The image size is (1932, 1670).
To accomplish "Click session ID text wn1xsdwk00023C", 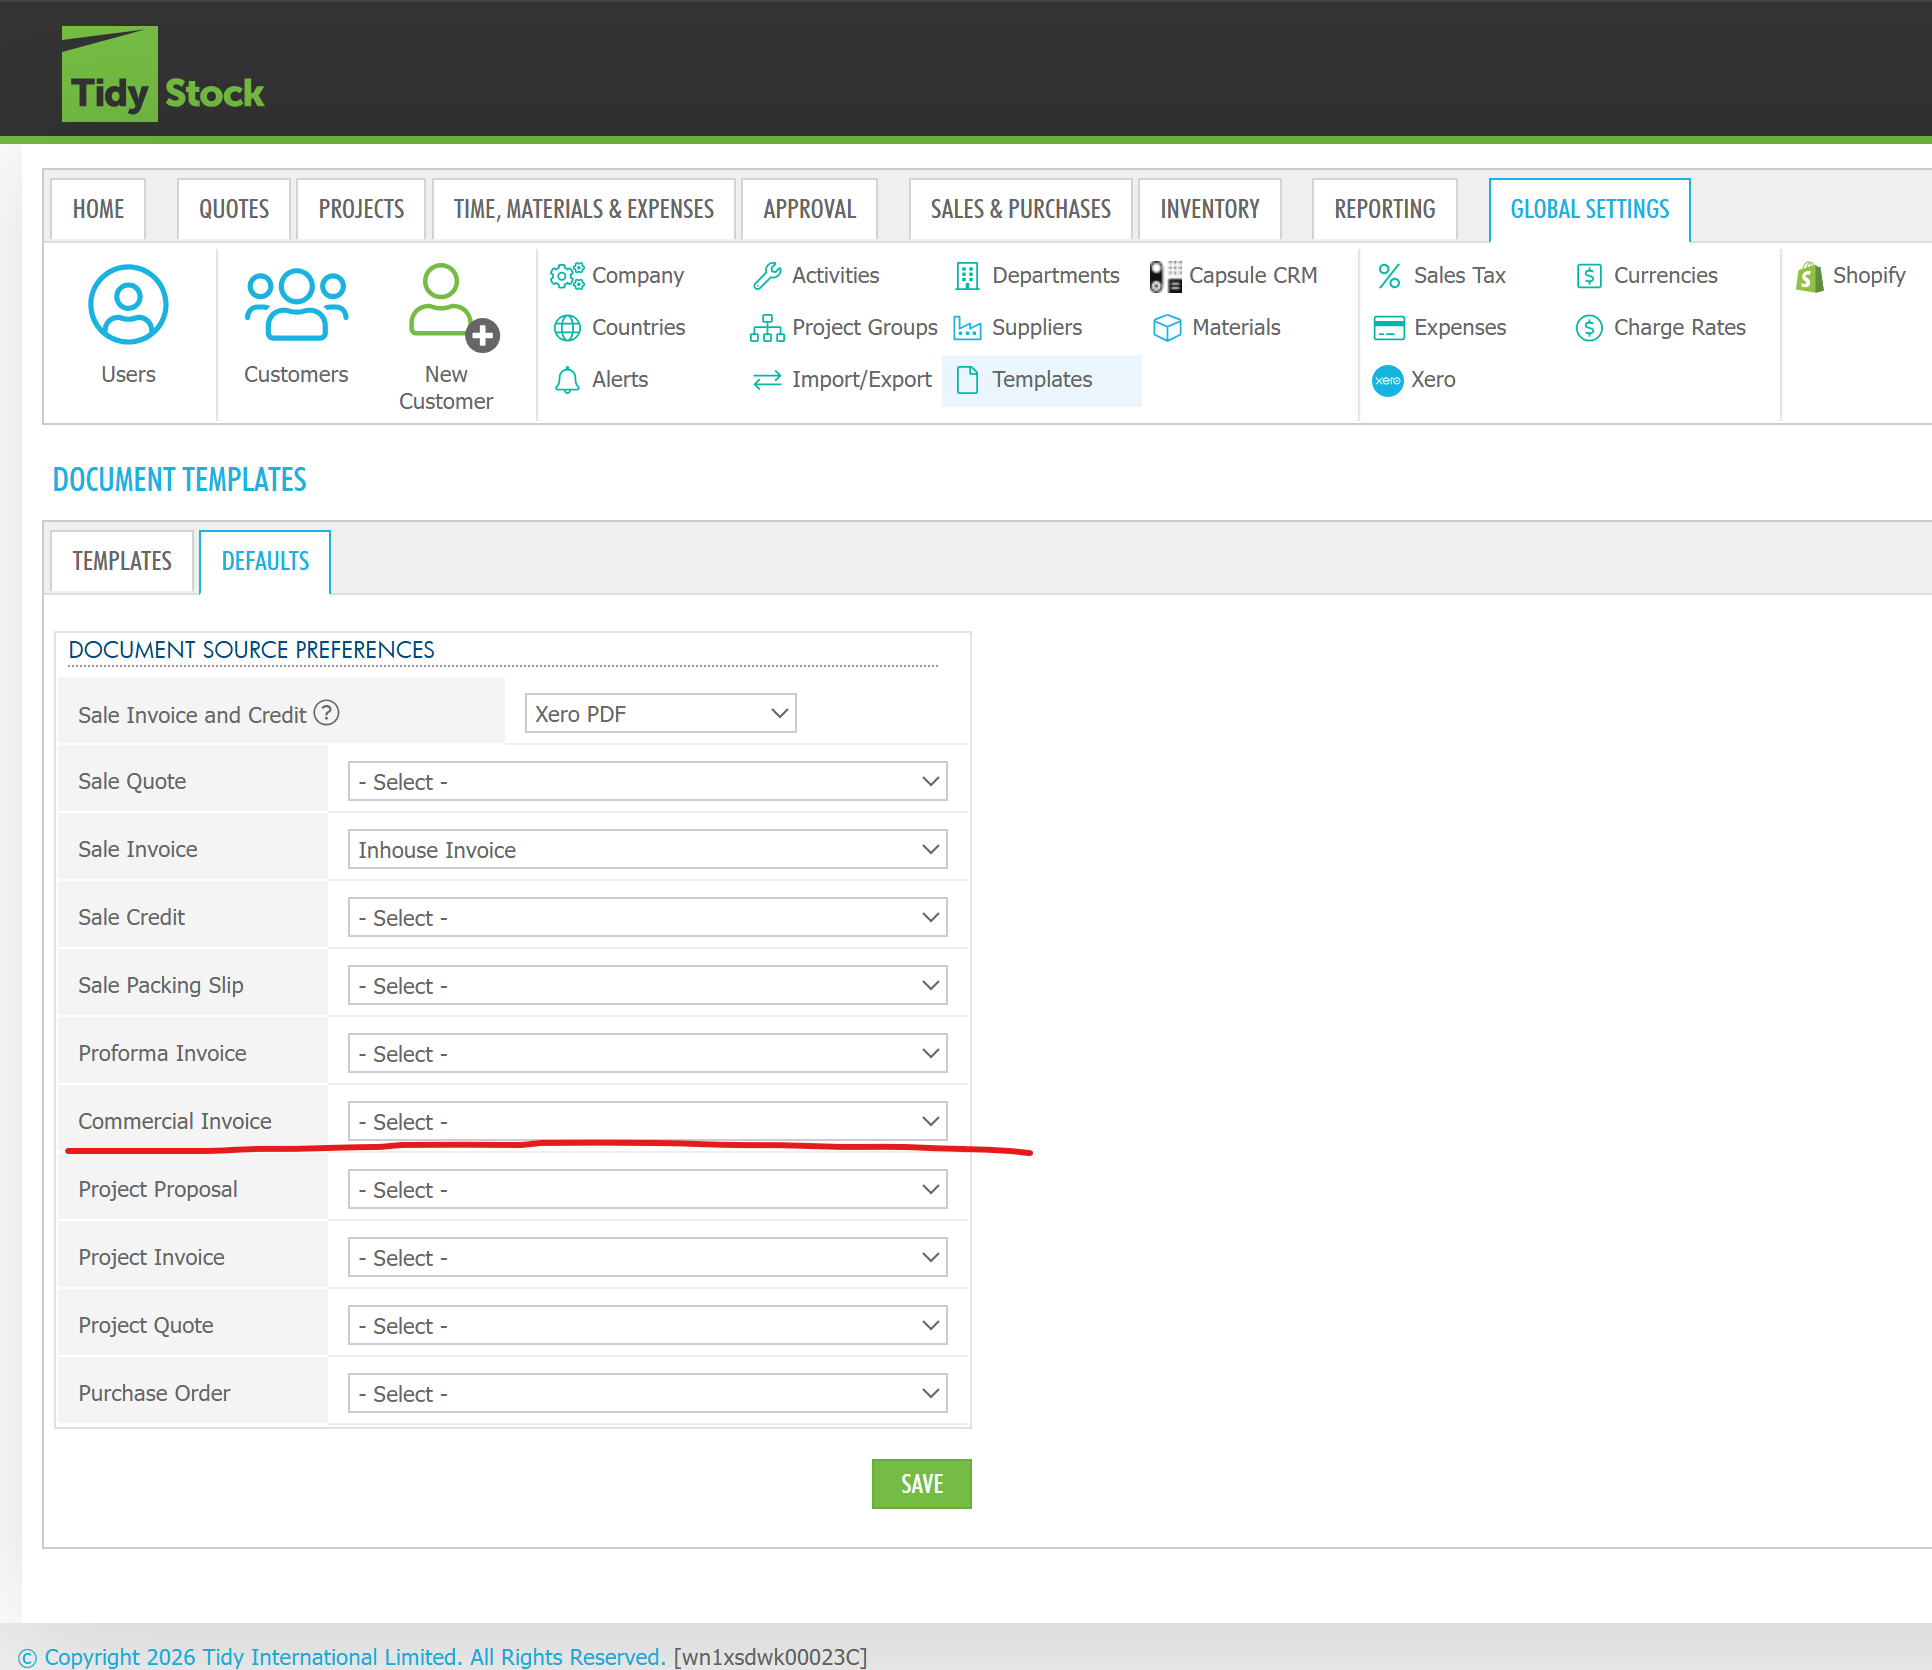I will (x=770, y=1657).
